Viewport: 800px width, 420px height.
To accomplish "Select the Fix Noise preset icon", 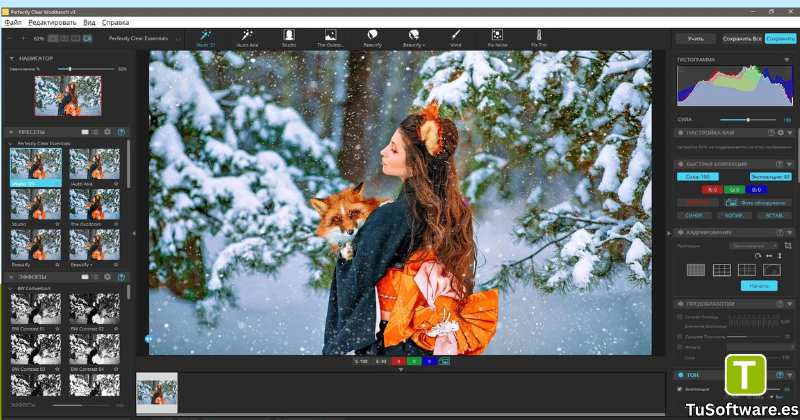I will click(497, 38).
